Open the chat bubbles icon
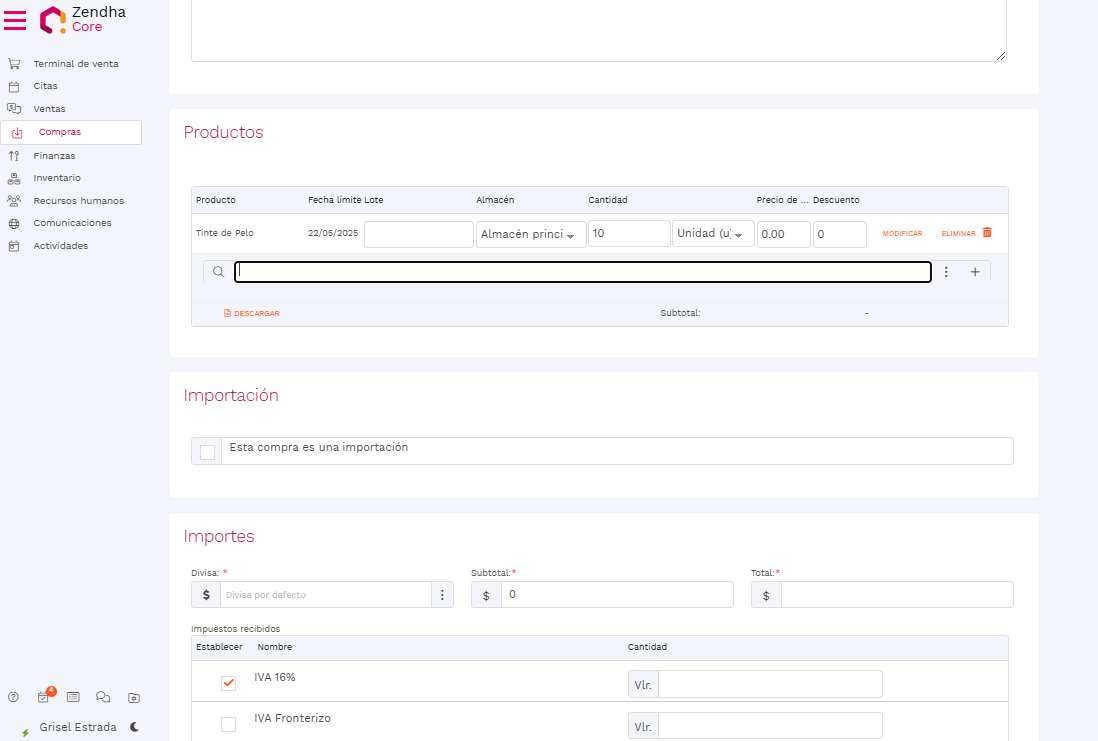Viewport: 1098px width, 741px height. [102, 698]
